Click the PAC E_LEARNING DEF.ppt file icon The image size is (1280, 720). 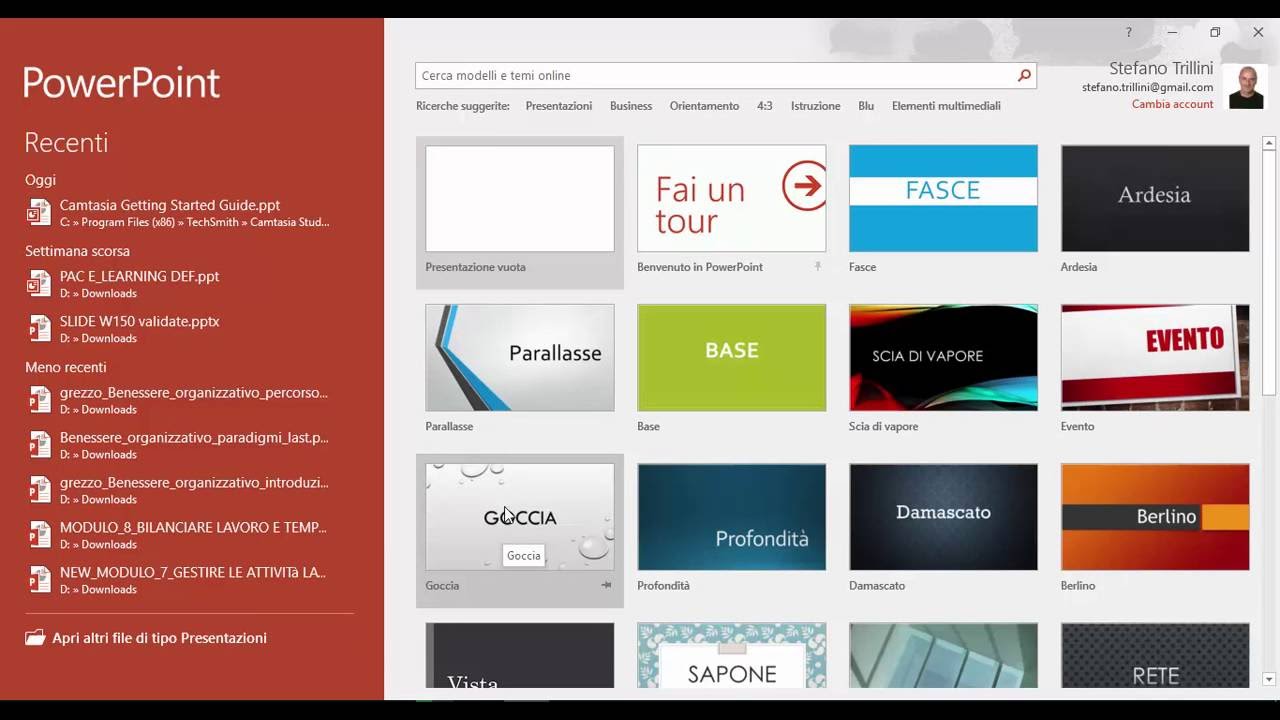tap(38, 283)
